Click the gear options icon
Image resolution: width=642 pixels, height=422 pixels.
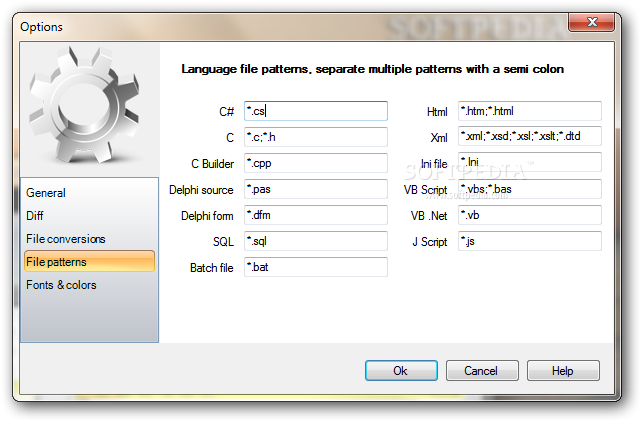click(x=85, y=105)
